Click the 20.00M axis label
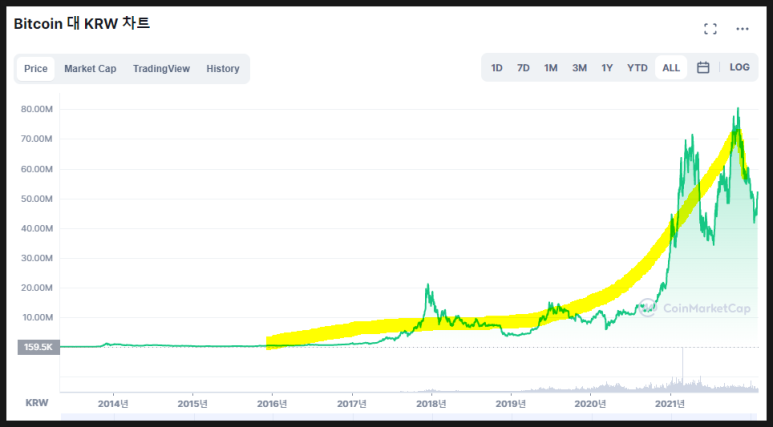Image resolution: width=773 pixels, height=427 pixels. [36, 287]
